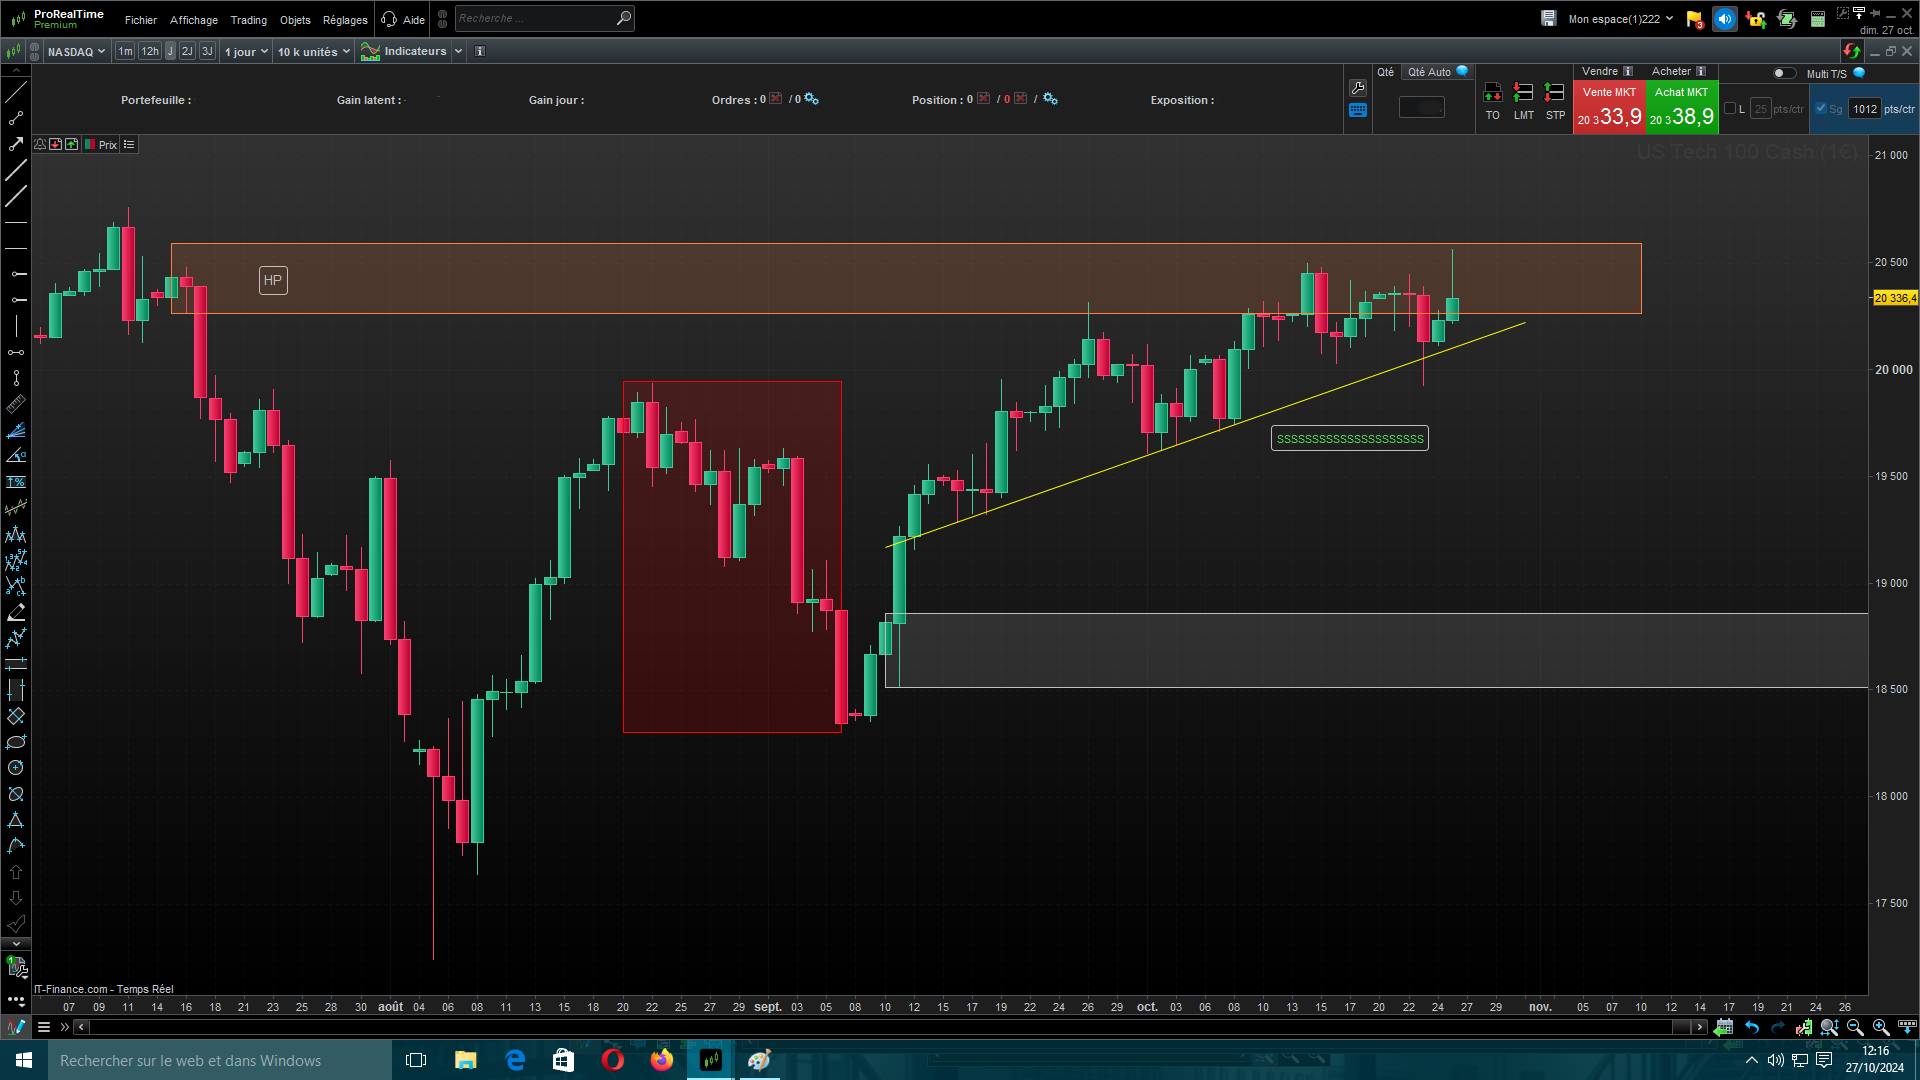
Task: Click the price alert bell icon
Action: (40, 145)
